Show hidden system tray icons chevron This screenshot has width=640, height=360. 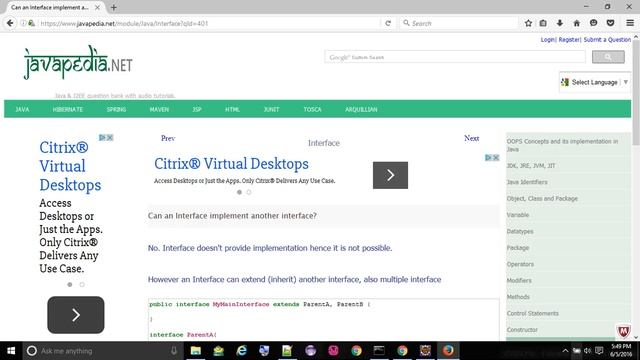click(565, 351)
